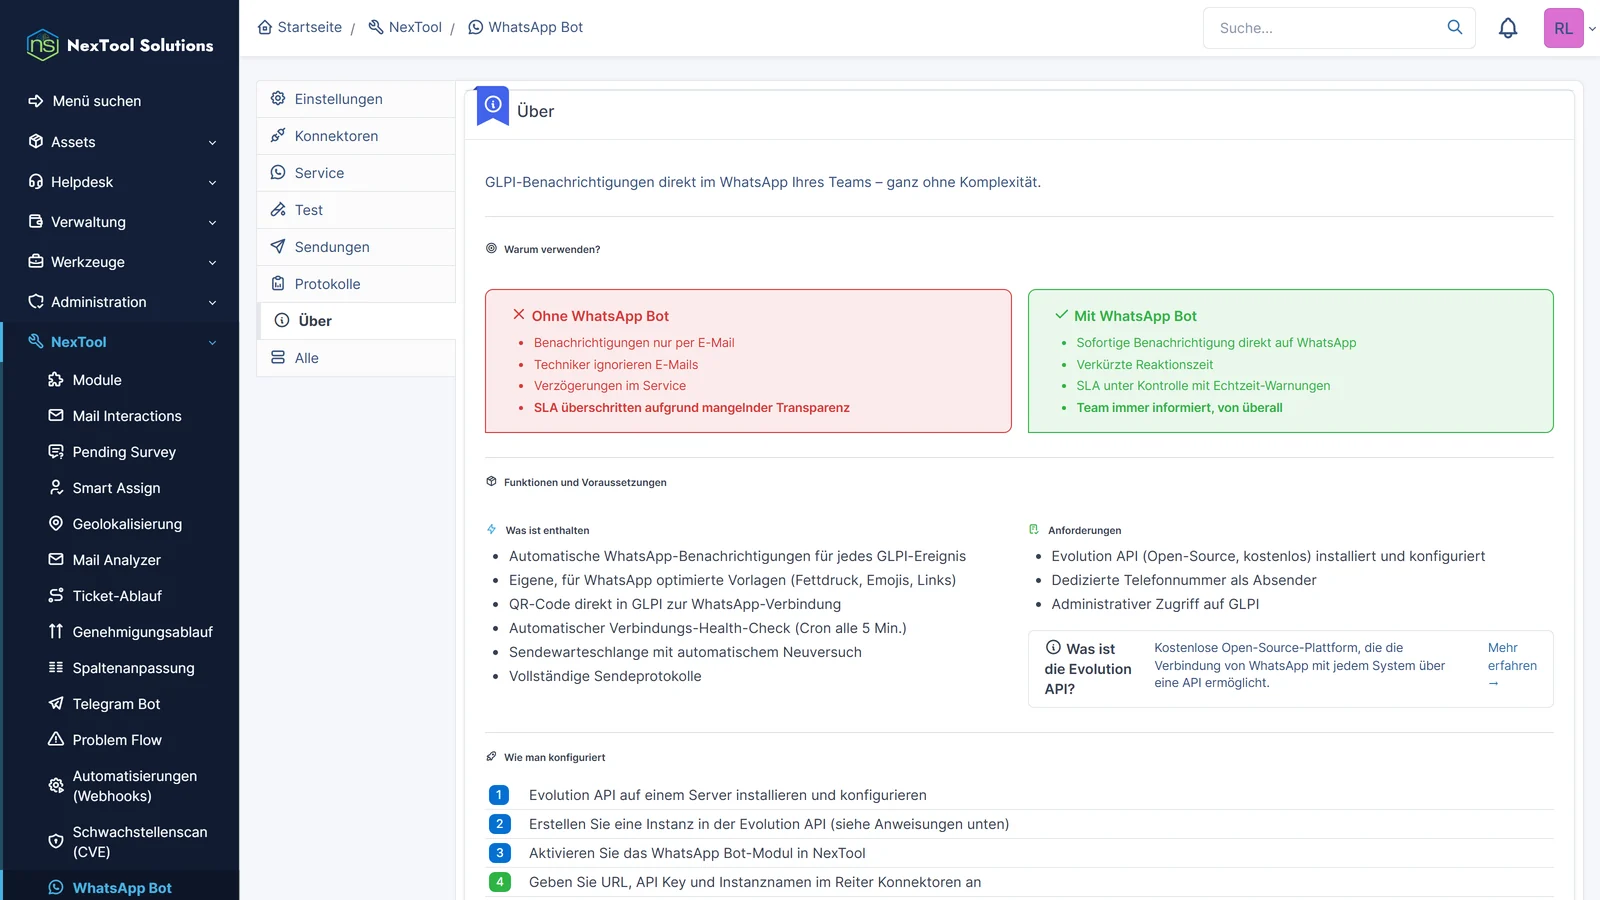Go to NexTool breadcrumb link
Image resolution: width=1600 pixels, height=900 pixels.
click(405, 27)
